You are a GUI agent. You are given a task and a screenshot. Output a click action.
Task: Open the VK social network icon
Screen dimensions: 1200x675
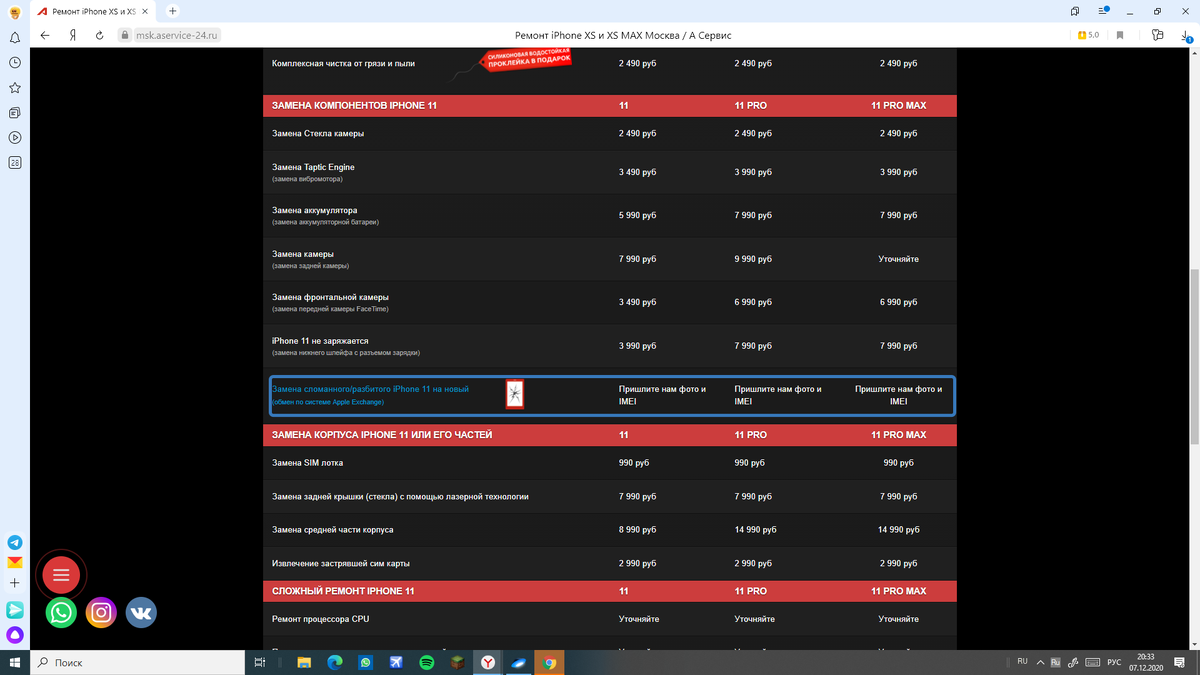[x=141, y=612]
